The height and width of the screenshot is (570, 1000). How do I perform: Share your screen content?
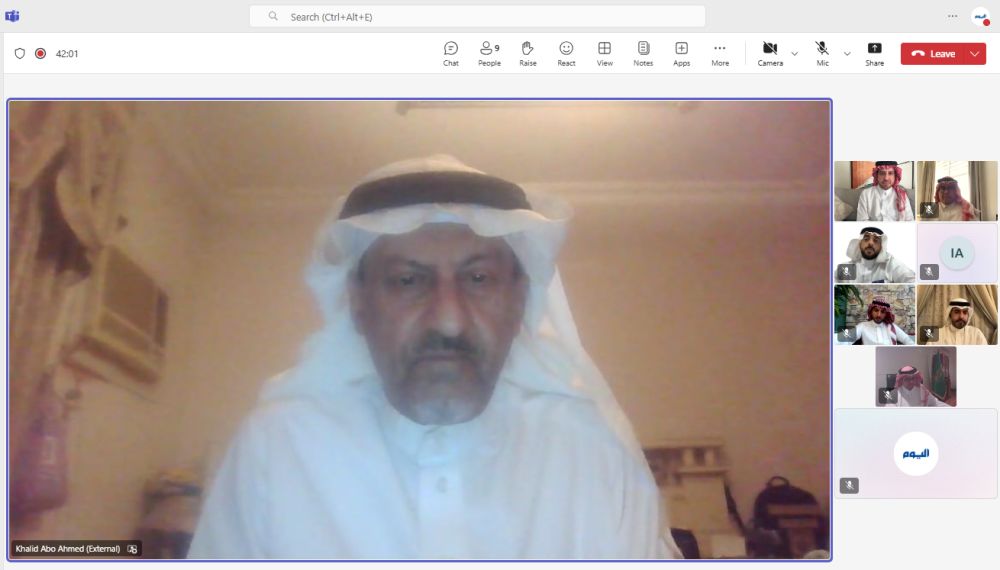pyautogui.click(x=874, y=54)
